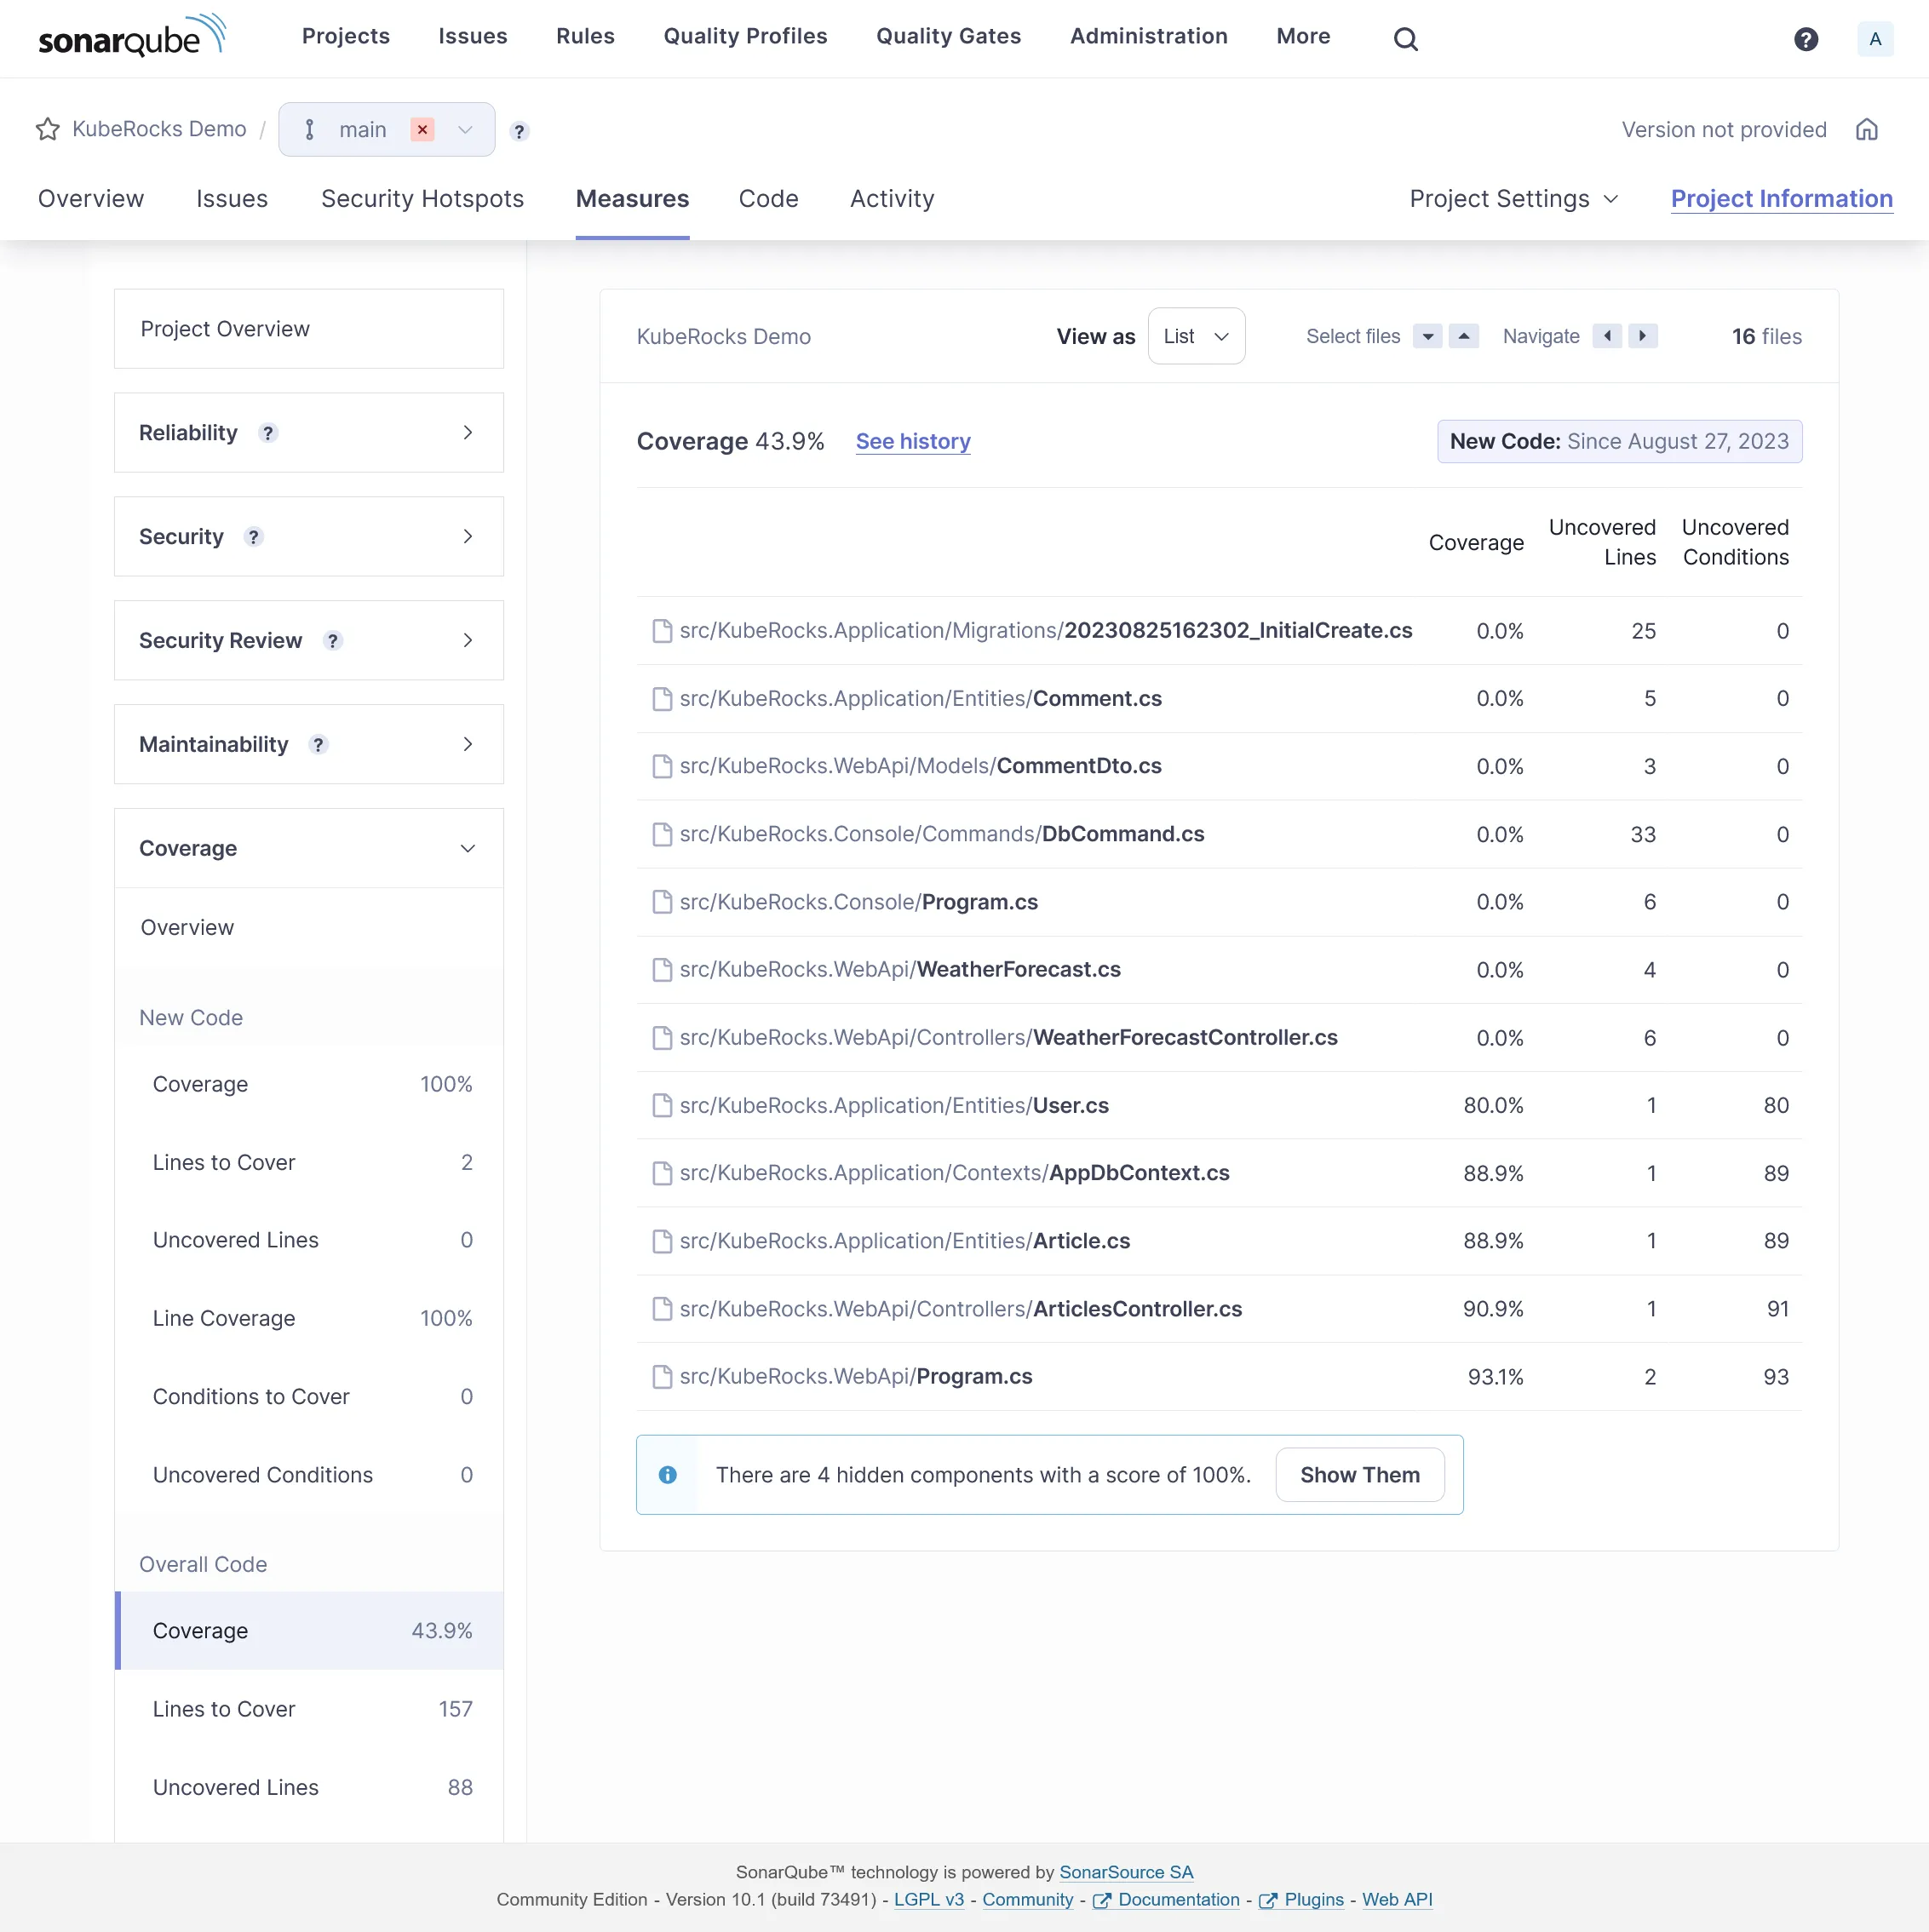Open the Security help question mark icon
The image size is (1929, 1932).
tap(254, 537)
